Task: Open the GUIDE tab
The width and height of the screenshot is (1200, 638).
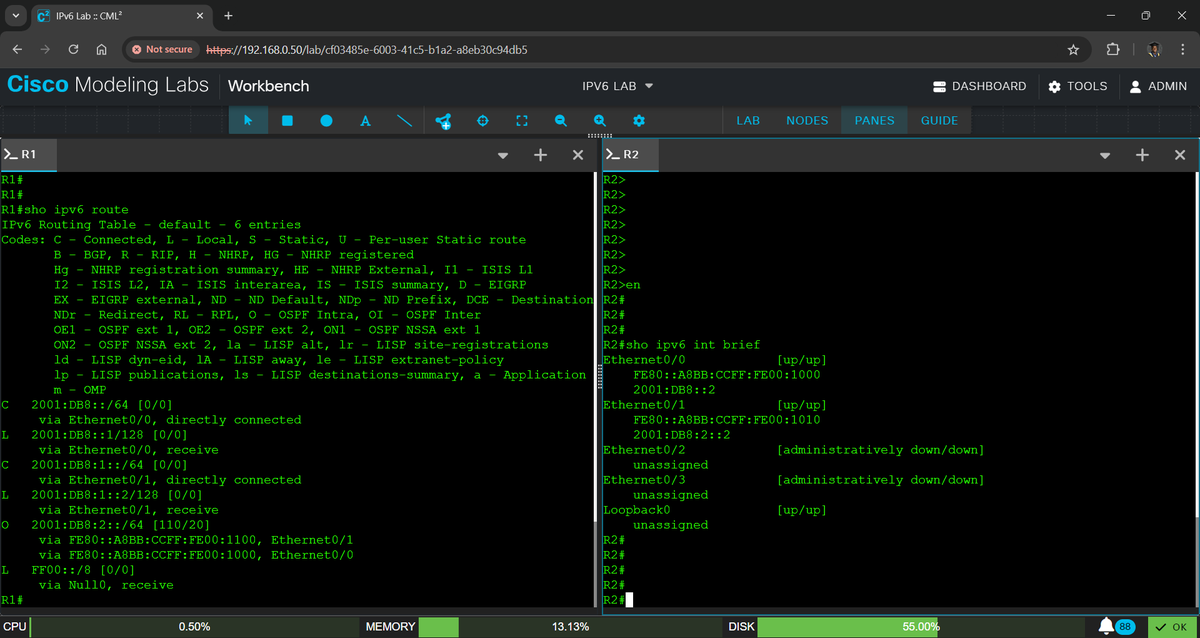Action: pos(939,120)
